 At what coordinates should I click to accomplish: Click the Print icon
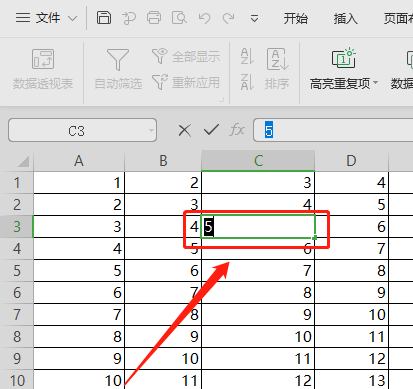coord(154,18)
